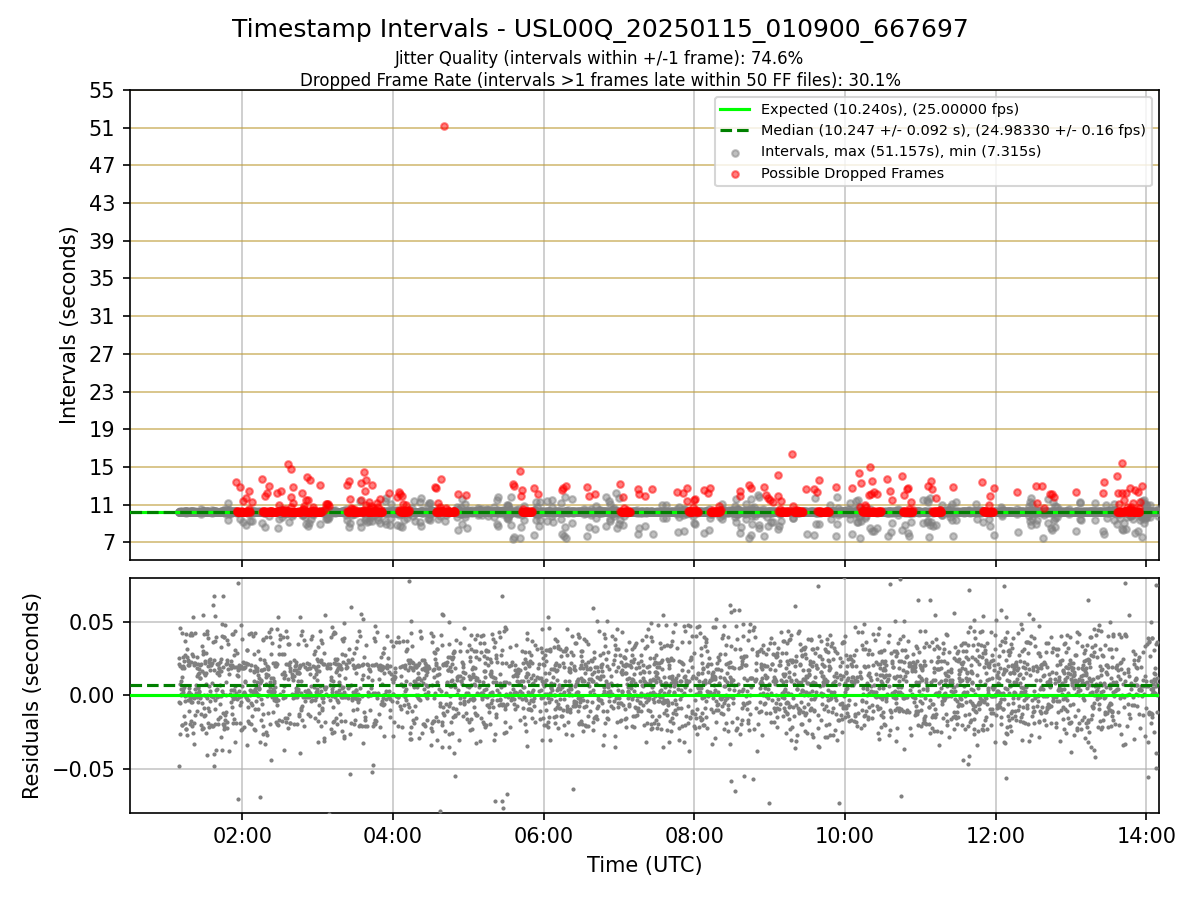Screen dimensions: 1200x900
Task: Click the 'Expected (10.240s)' legend entry
Action: [890, 109]
